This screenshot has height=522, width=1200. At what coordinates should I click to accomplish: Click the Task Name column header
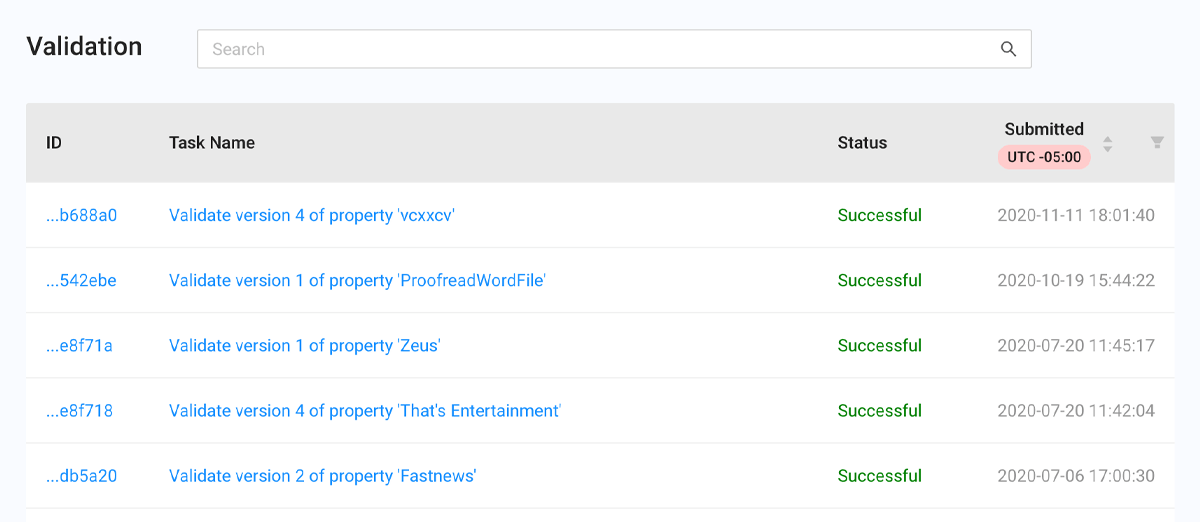(x=212, y=143)
